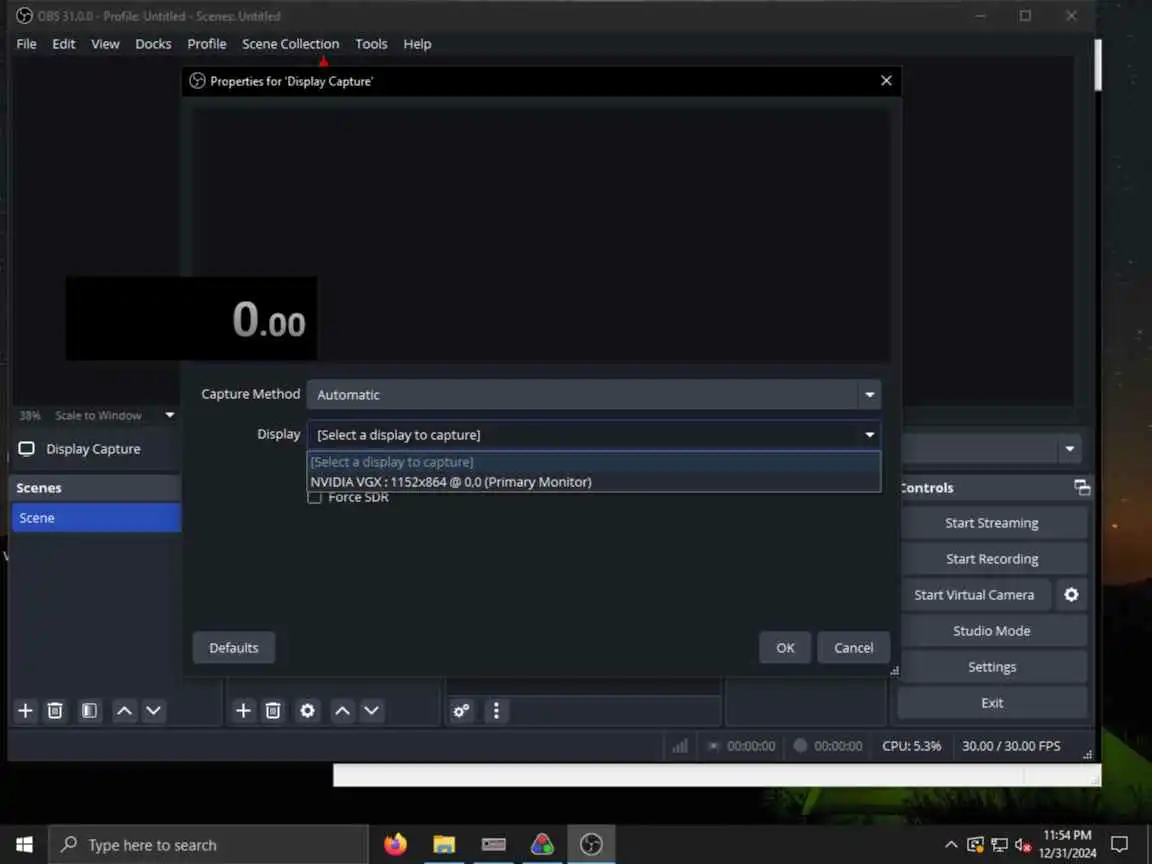Grab the Properties dialog resize grip

coord(893,670)
